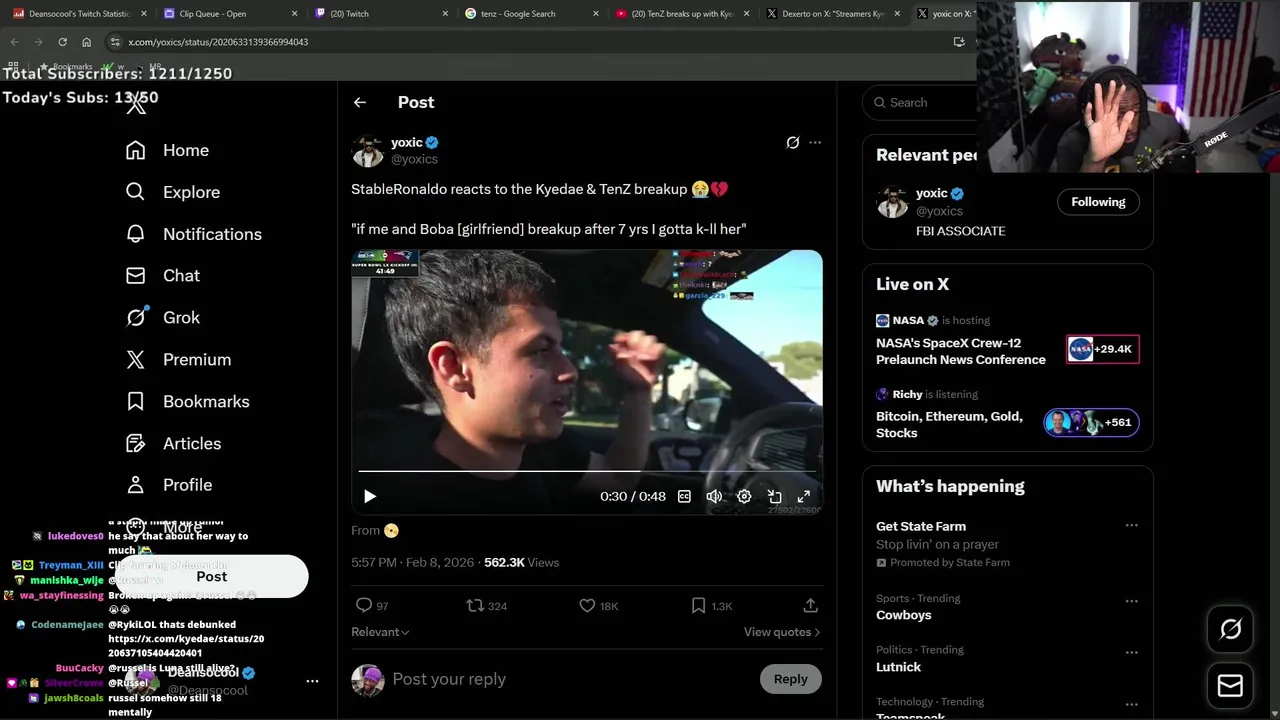Open the x.com link in Twitch chat

(186, 646)
